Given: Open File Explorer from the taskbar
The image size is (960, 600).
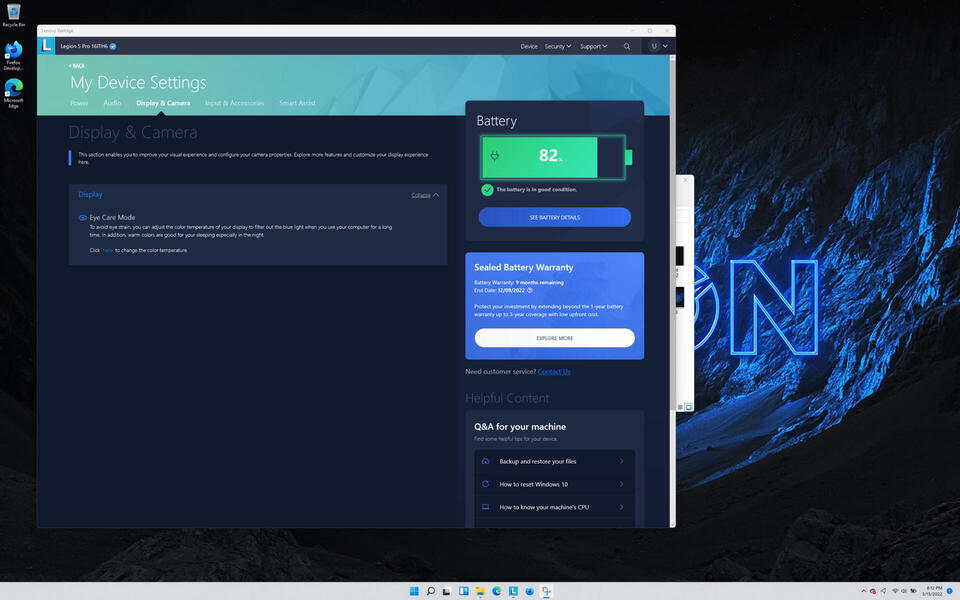Looking at the screenshot, I should click(480, 591).
